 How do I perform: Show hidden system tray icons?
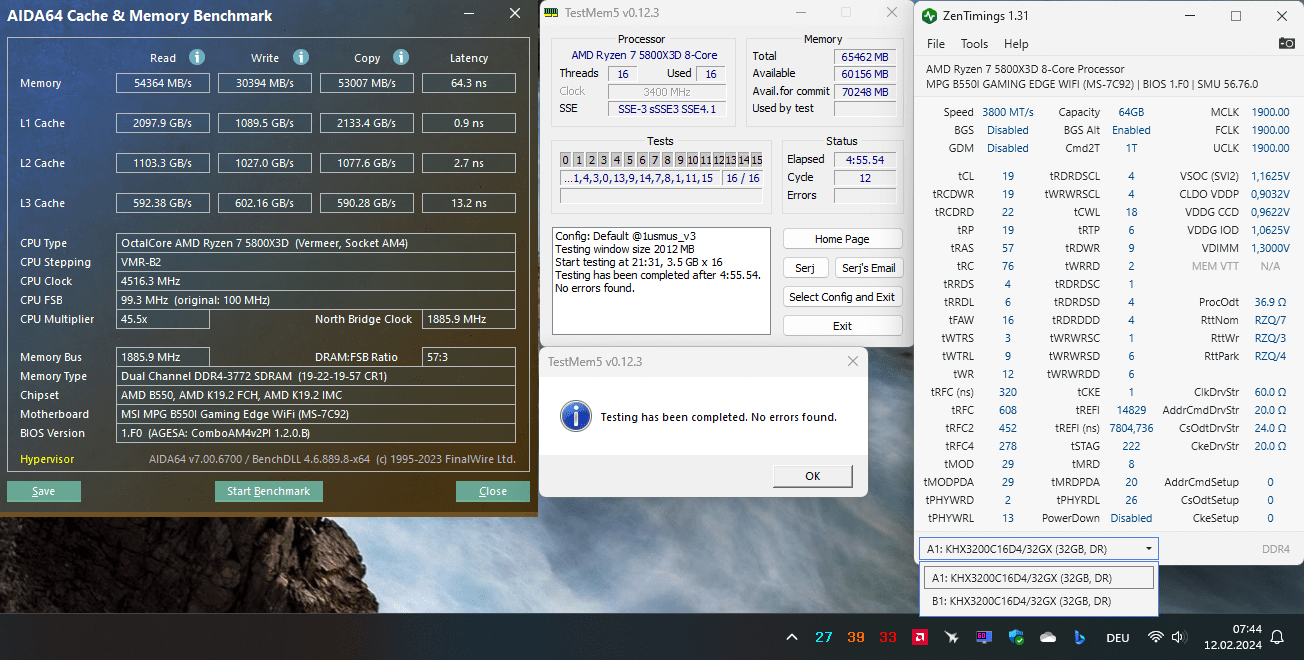click(792, 637)
